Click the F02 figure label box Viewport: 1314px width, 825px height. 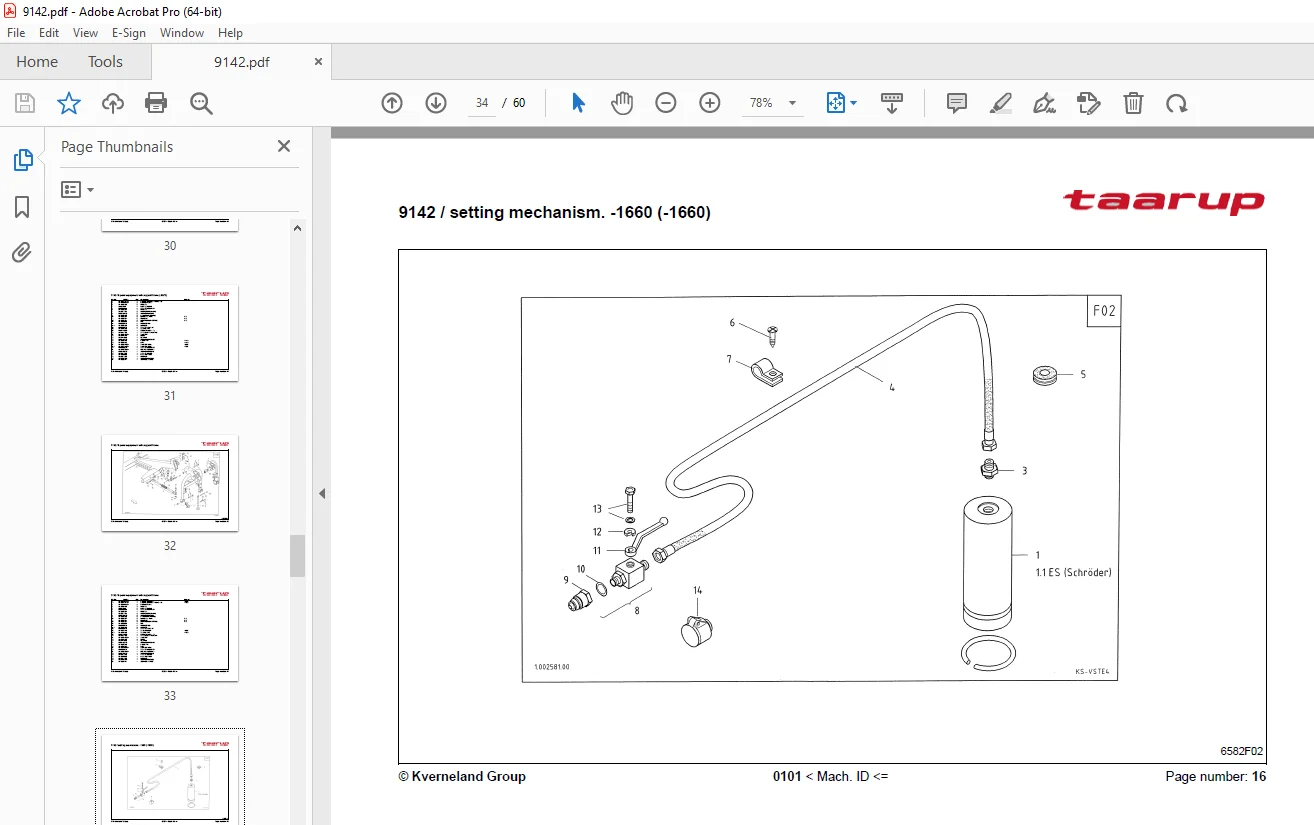[1103, 311]
